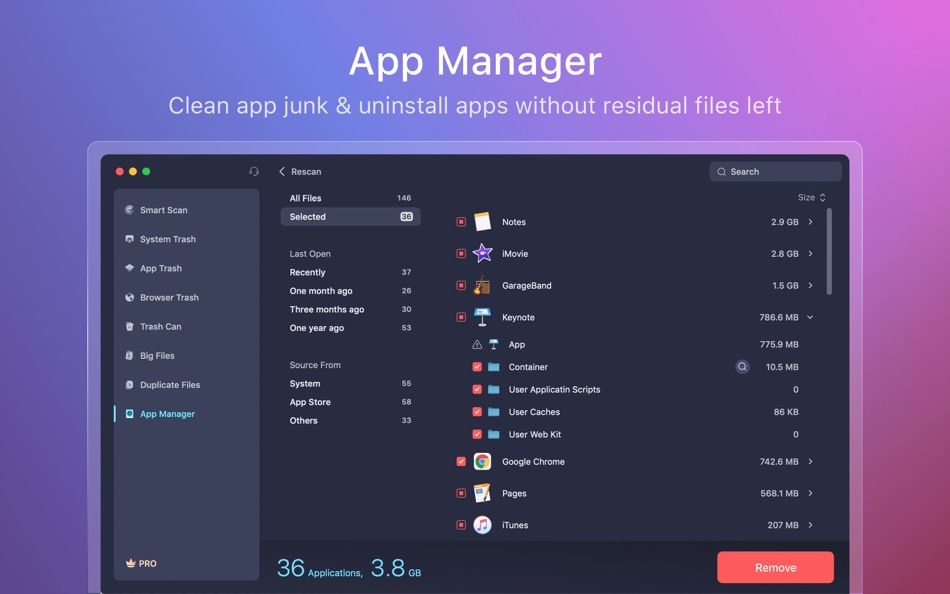Expand the iTunes row chevron

click(x=811, y=525)
